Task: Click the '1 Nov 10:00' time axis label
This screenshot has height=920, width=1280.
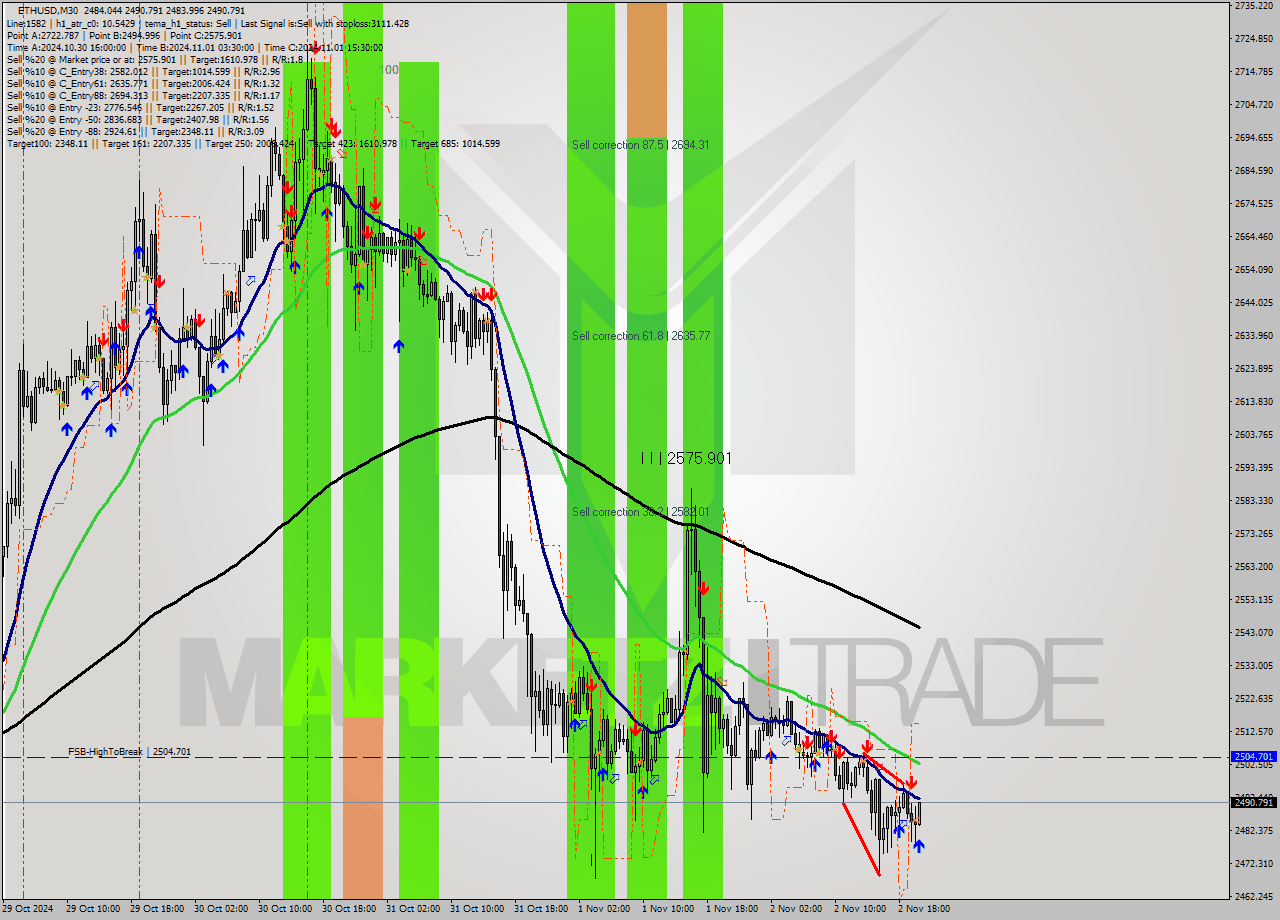Action: click(x=668, y=909)
